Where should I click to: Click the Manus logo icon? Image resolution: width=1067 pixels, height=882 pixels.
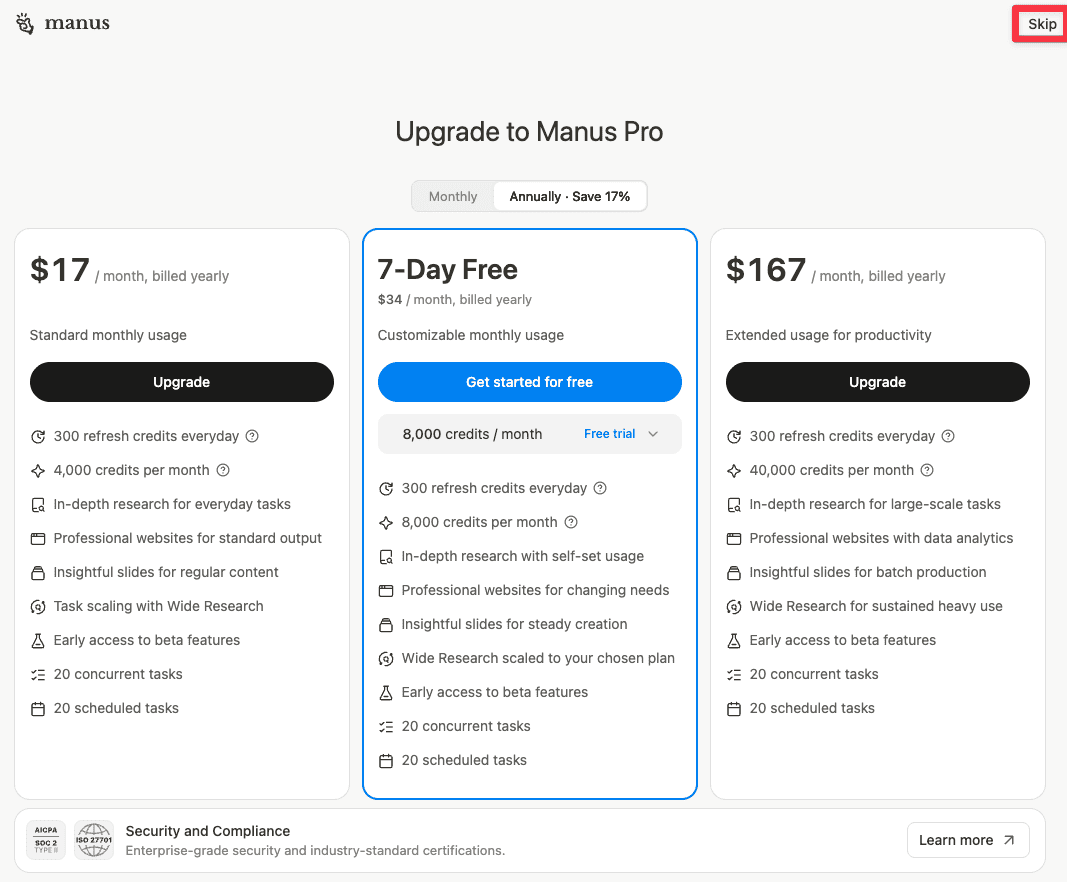[25, 24]
